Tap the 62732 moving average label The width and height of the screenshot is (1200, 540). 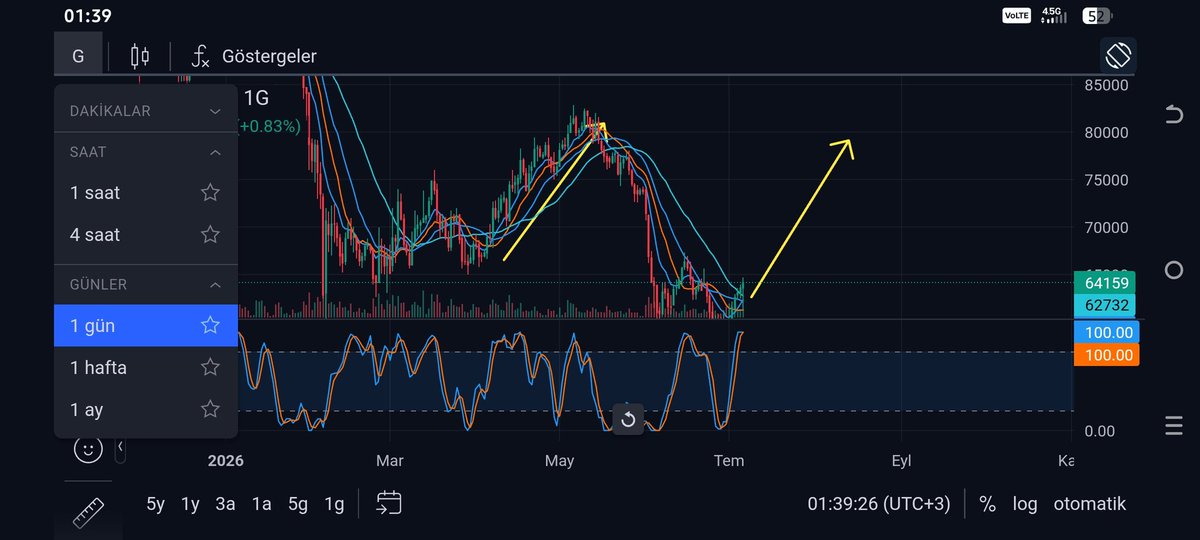[x=1105, y=305]
